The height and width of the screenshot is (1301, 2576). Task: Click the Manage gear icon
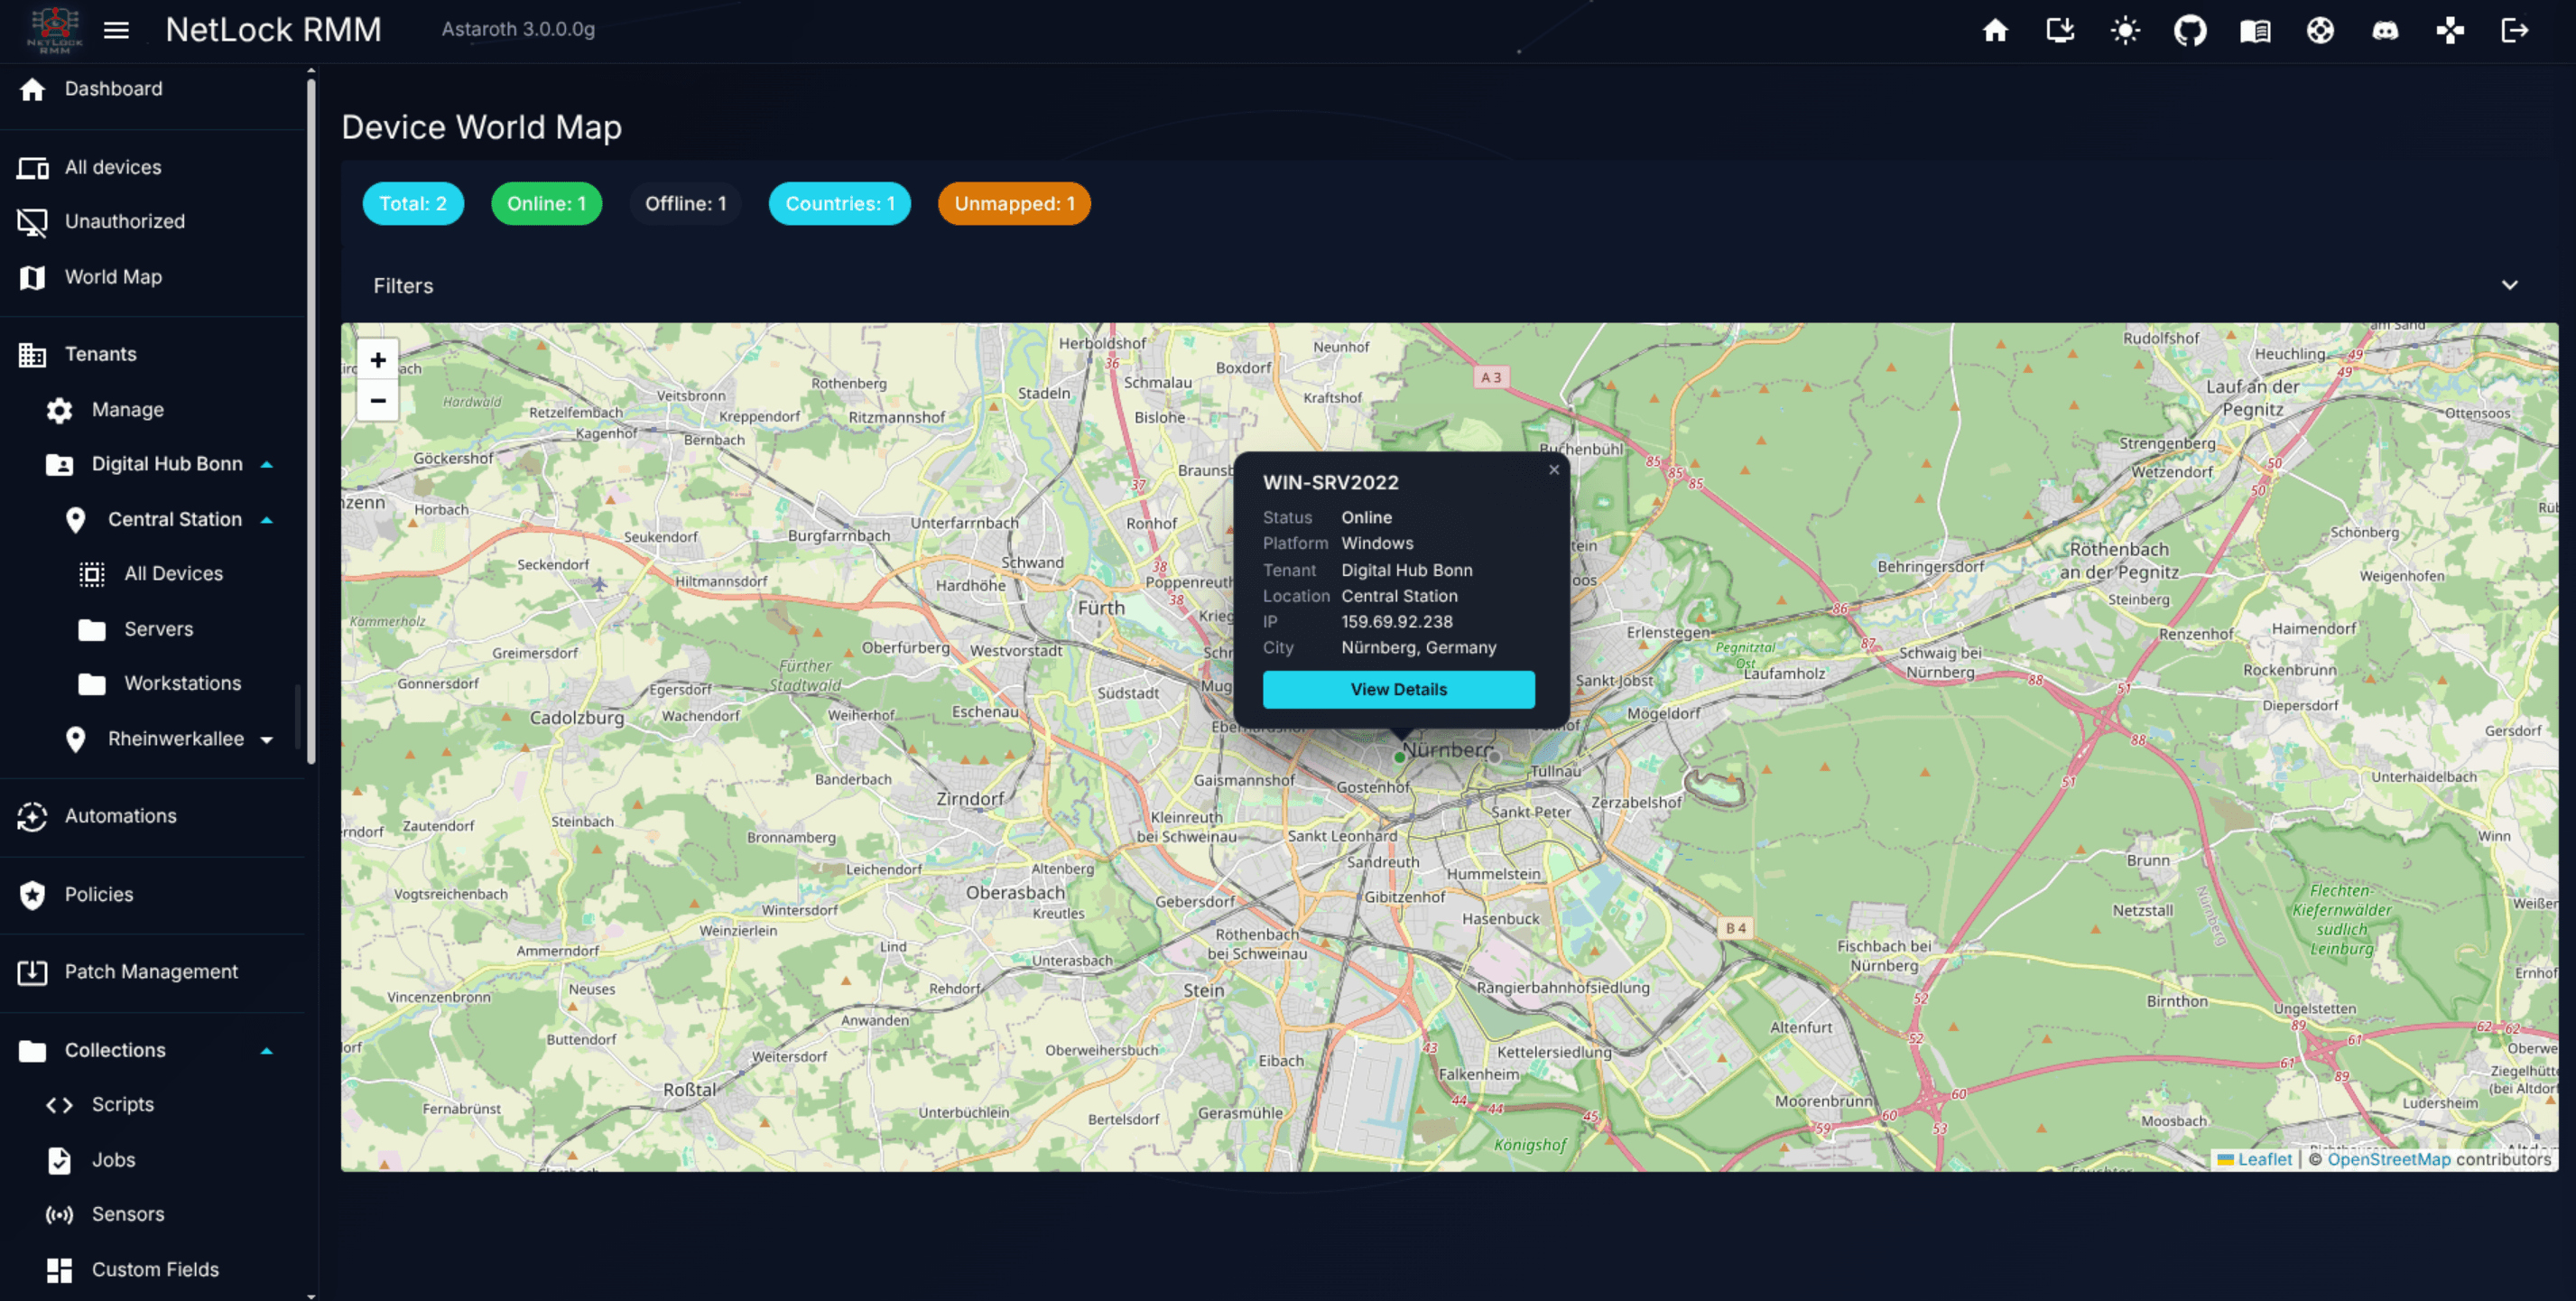[x=59, y=410]
